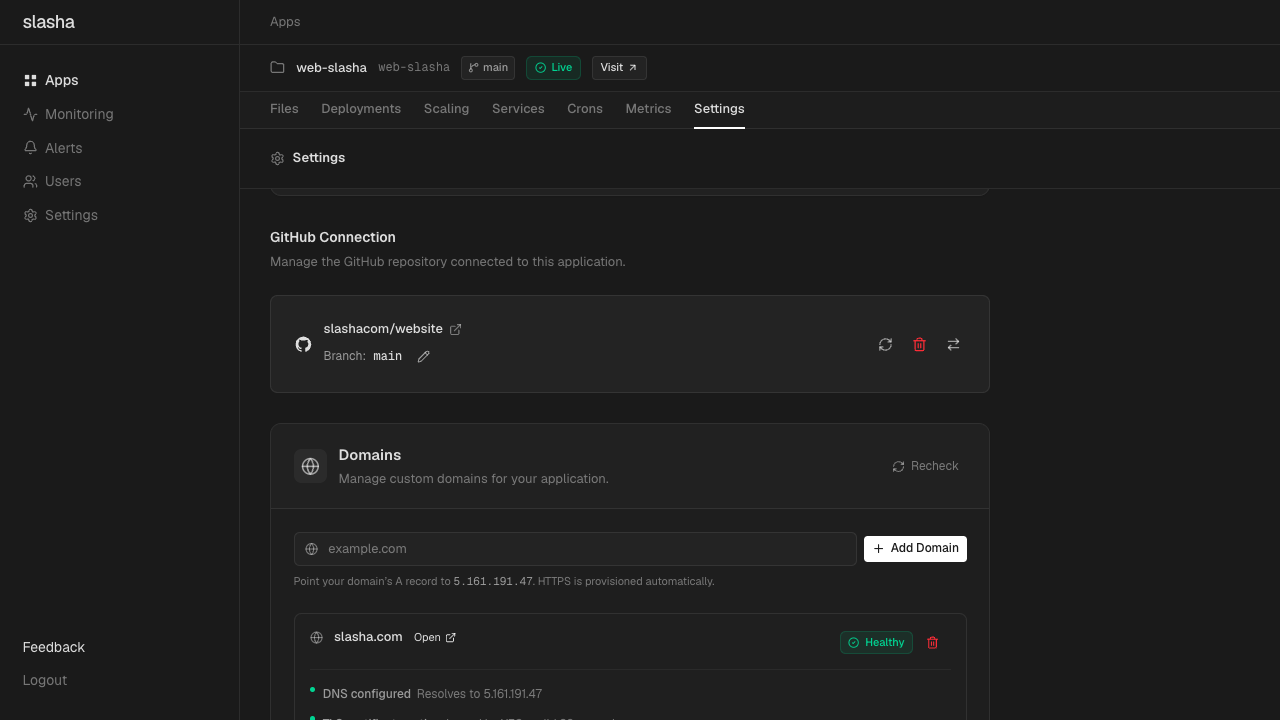Open Settings in the left sidebar
Viewport: 1280px width, 720px height.
[x=61, y=215]
